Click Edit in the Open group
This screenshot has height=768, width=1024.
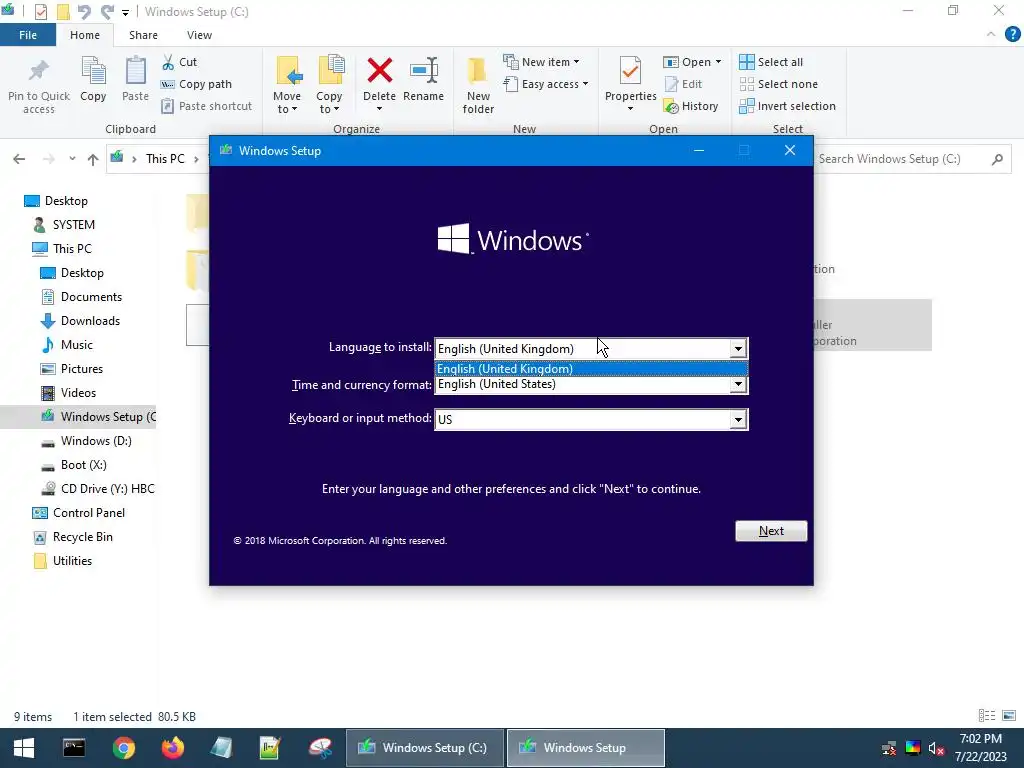(683, 84)
